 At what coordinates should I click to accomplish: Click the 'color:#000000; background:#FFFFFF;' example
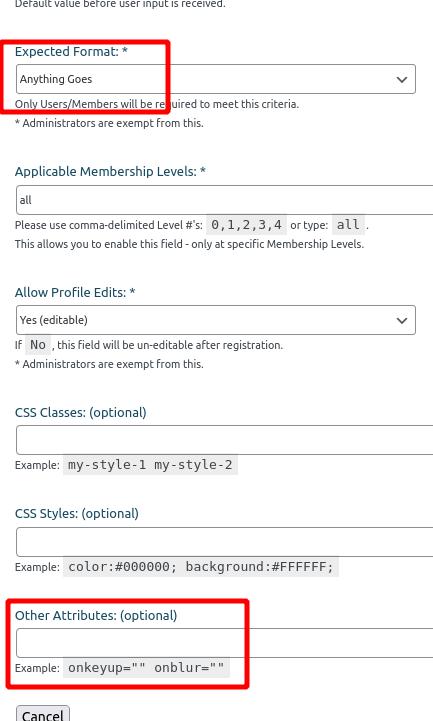coord(200,567)
